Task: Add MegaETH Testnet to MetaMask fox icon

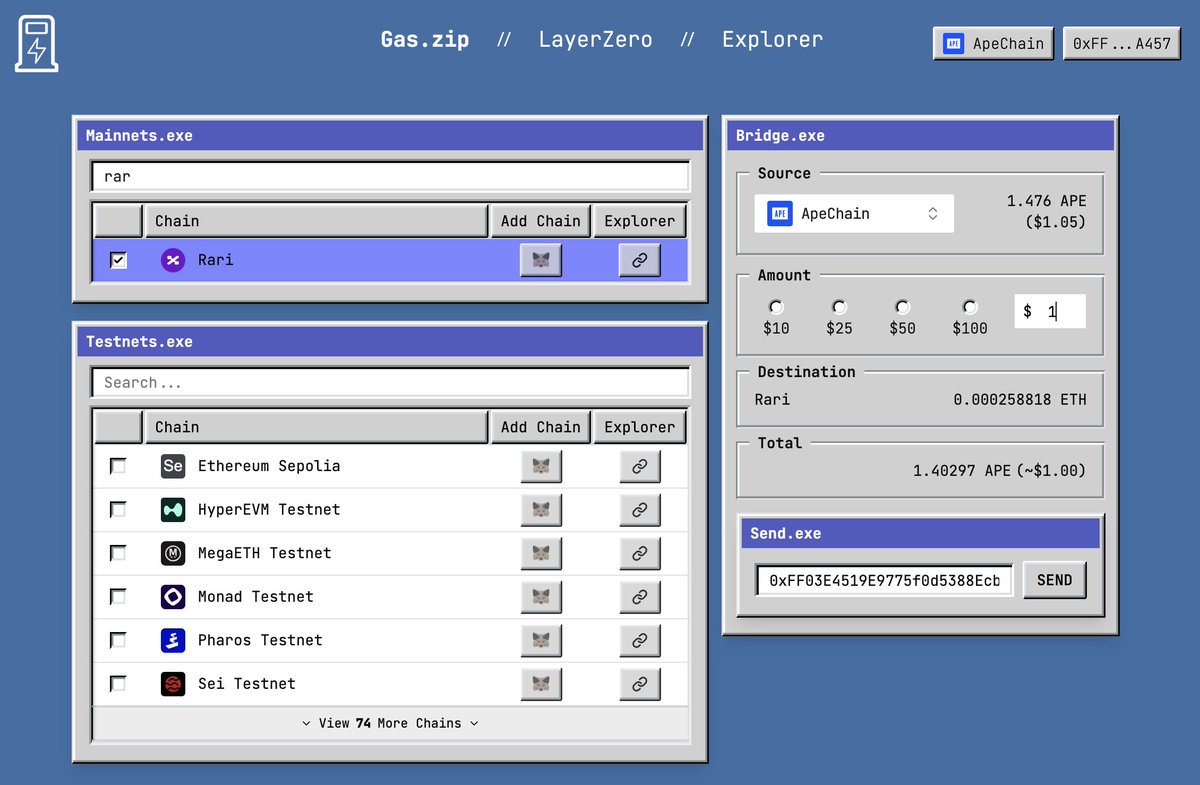Action: [x=541, y=553]
